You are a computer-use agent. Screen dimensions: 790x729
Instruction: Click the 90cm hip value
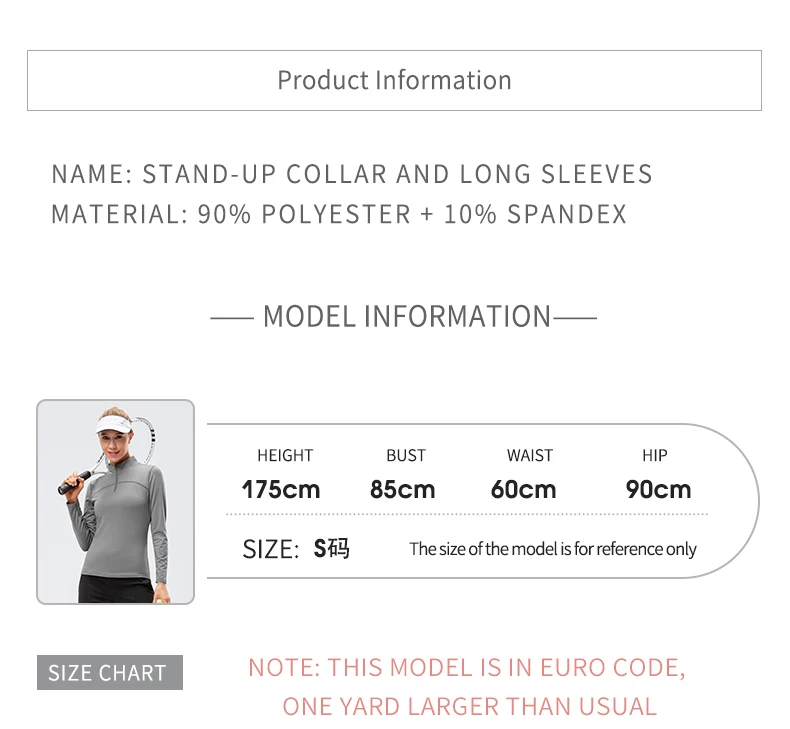coord(659,490)
